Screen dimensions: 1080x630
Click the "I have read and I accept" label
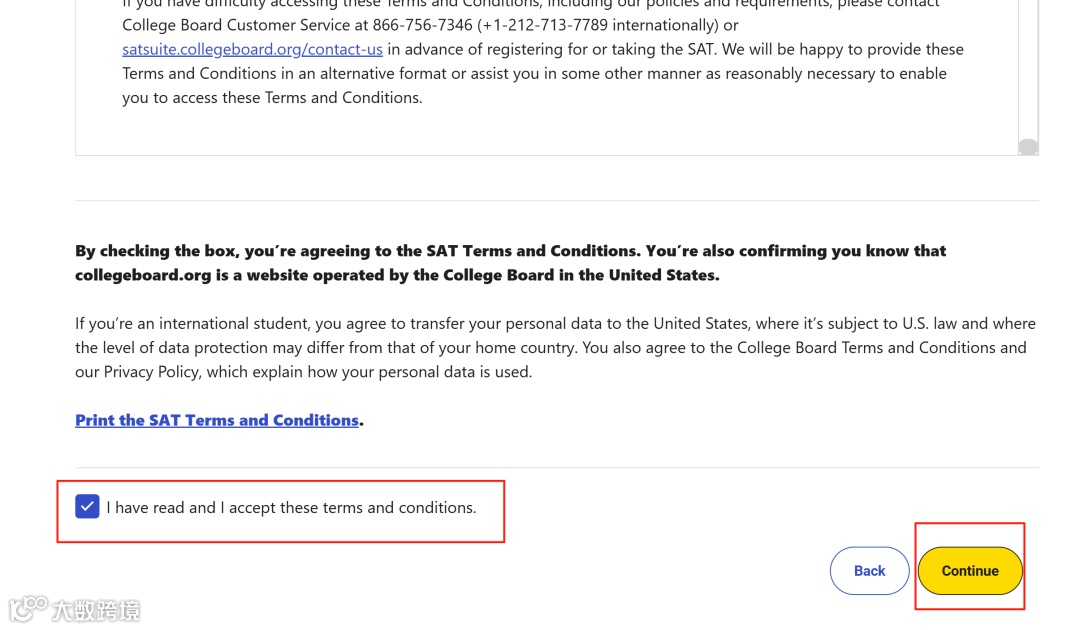click(x=291, y=508)
